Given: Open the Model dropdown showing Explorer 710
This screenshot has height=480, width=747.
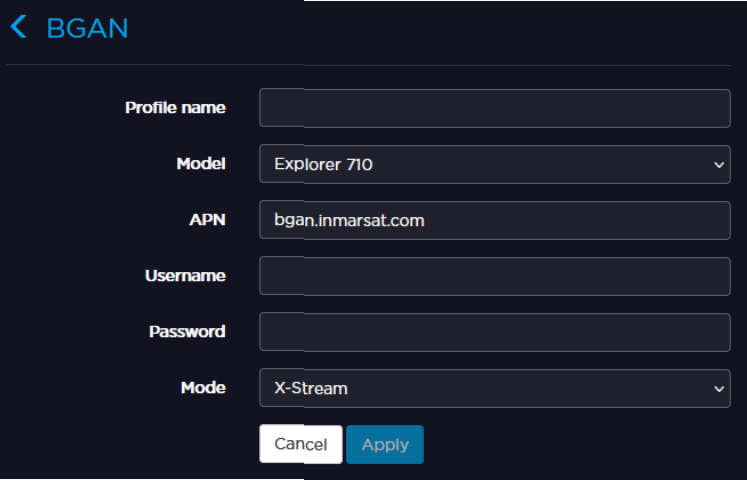Looking at the screenshot, I should (480, 164).
